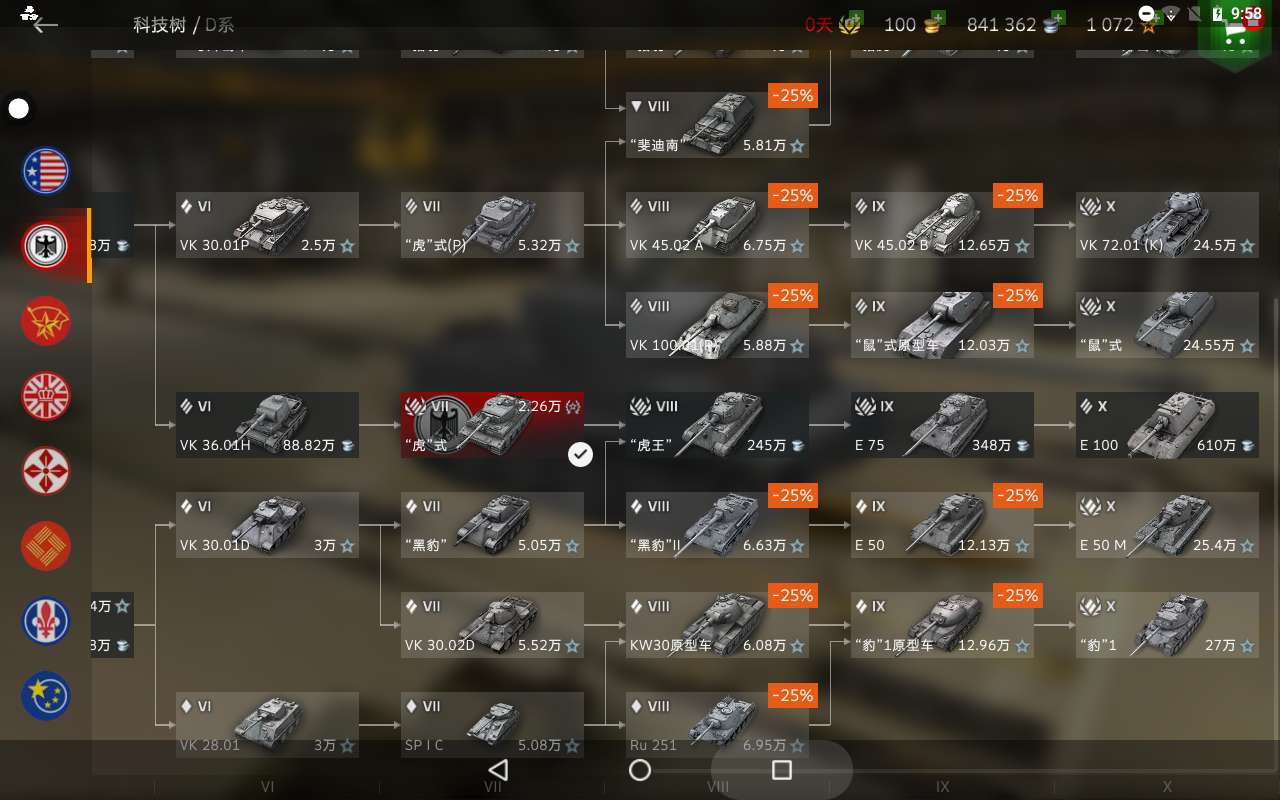Select the British nation flag icon

click(x=46, y=396)
